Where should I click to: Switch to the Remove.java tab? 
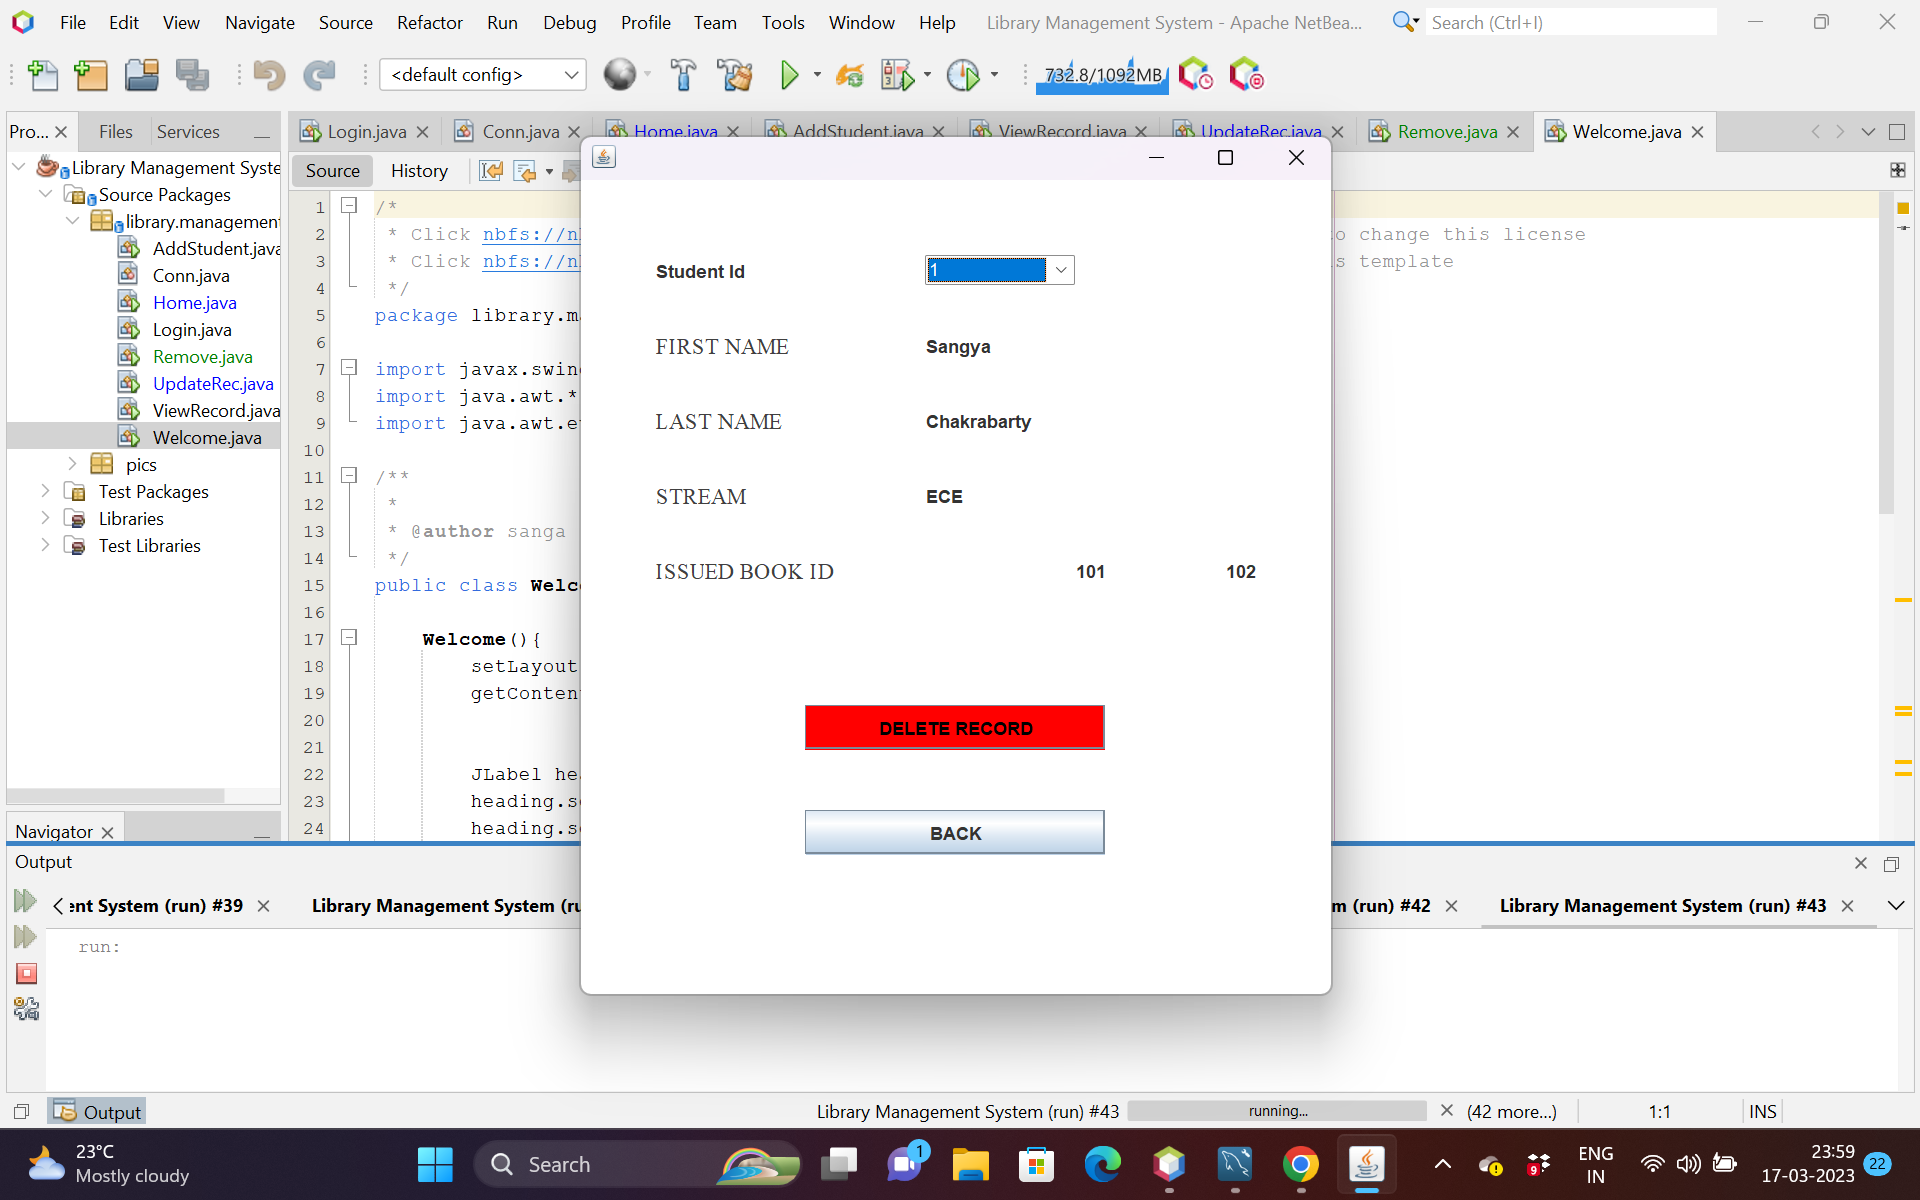pyautogui.click(x=1446, y=132)
